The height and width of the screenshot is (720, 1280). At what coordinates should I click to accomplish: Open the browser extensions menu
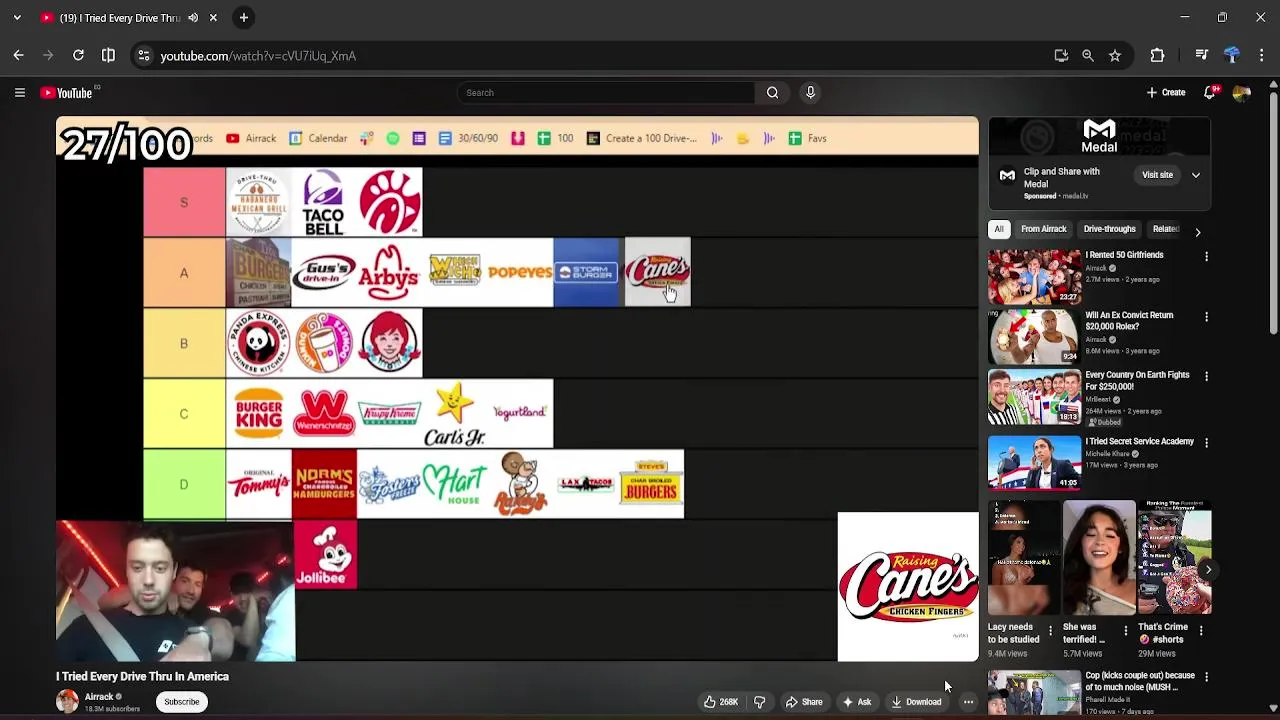(1157, 56)
